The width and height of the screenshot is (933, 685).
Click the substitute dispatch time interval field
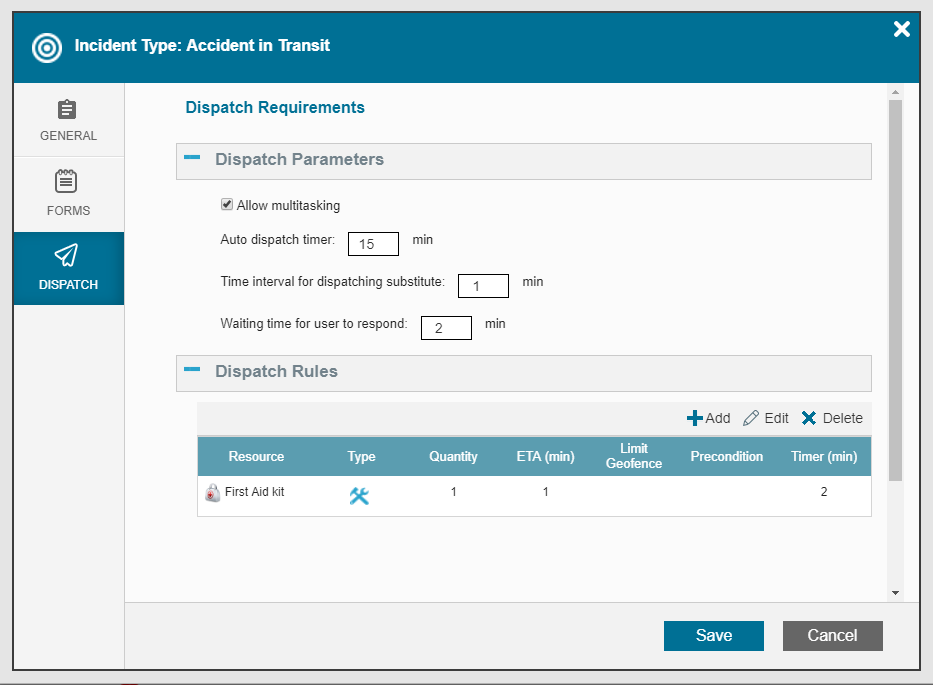pos(483,286)
